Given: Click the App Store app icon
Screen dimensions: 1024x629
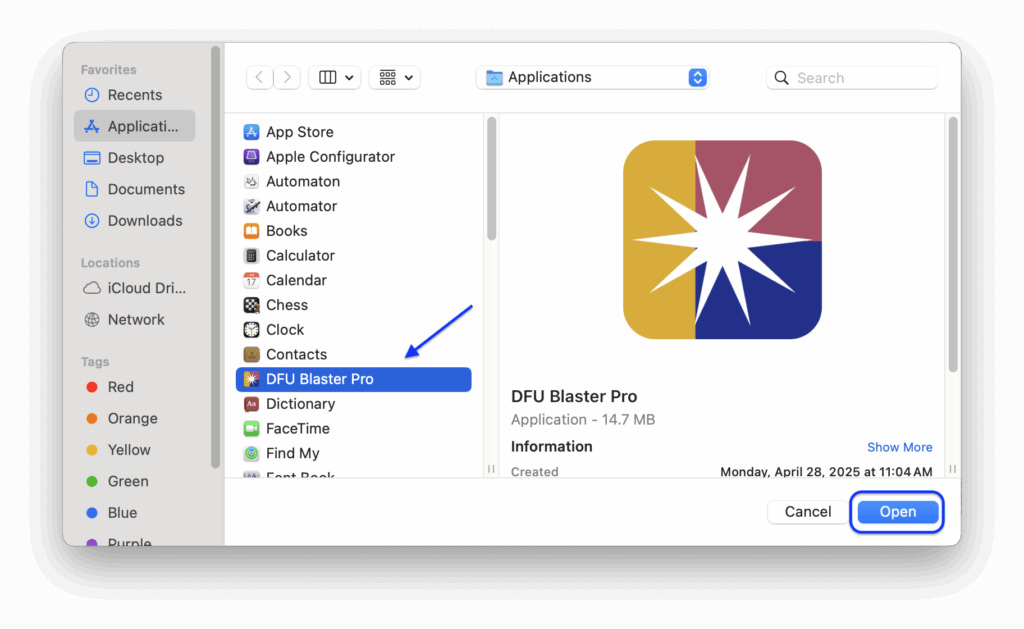Looking at the screenshot, I should coord(251,132).
